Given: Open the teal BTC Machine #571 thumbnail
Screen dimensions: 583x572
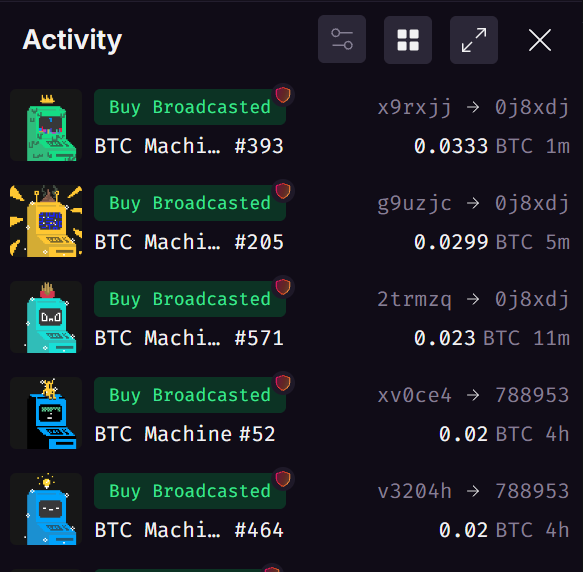Looking at the screenshot, I should (x=46, y=317).
